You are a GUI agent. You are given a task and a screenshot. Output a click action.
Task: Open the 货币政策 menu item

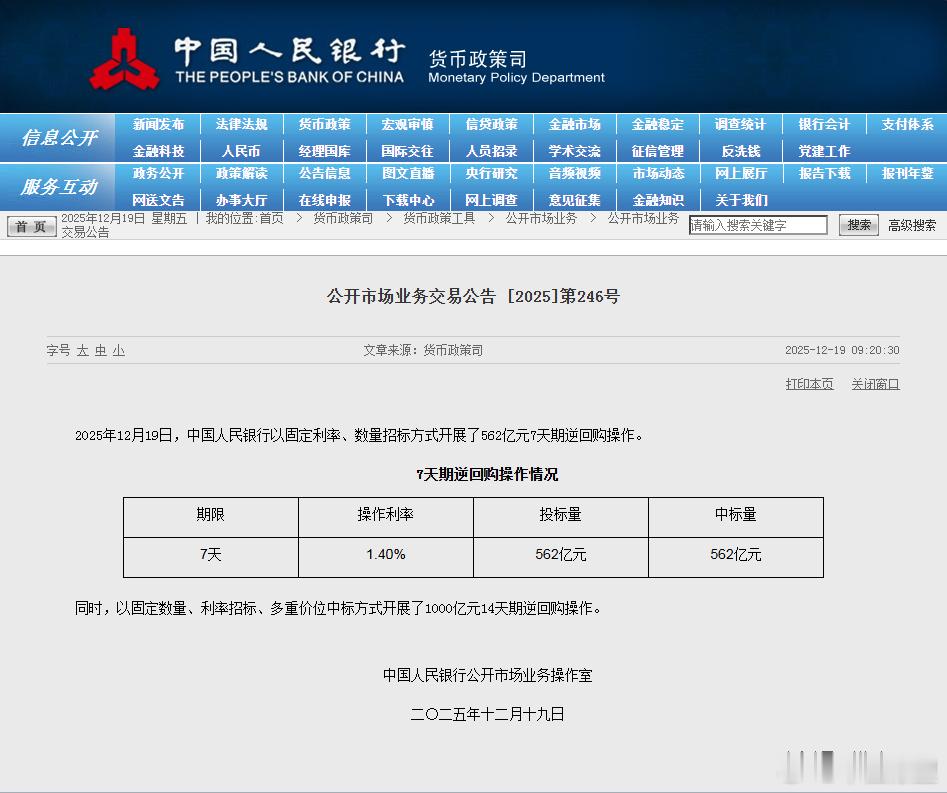(x=325, y=124)
